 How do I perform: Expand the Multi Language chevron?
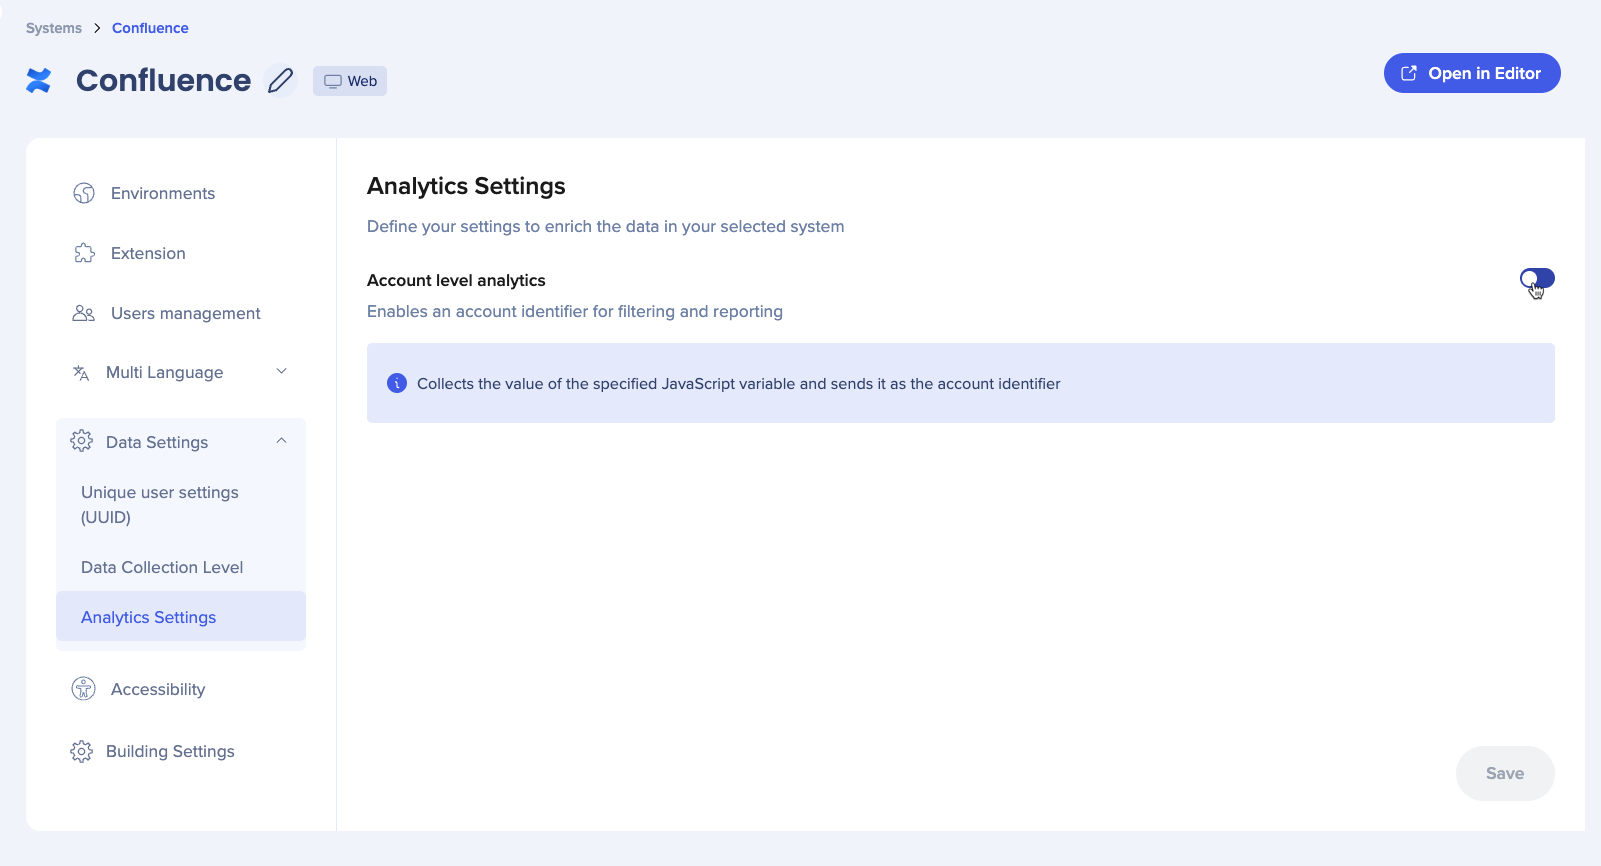tap(282, 372)
